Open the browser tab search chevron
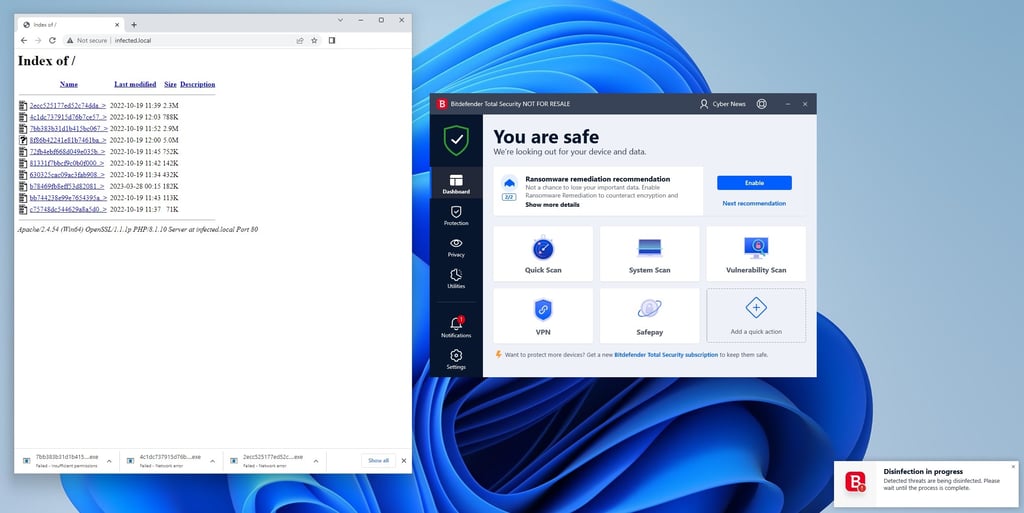This screenshot has width=1024, height=513. click(340, 20)
